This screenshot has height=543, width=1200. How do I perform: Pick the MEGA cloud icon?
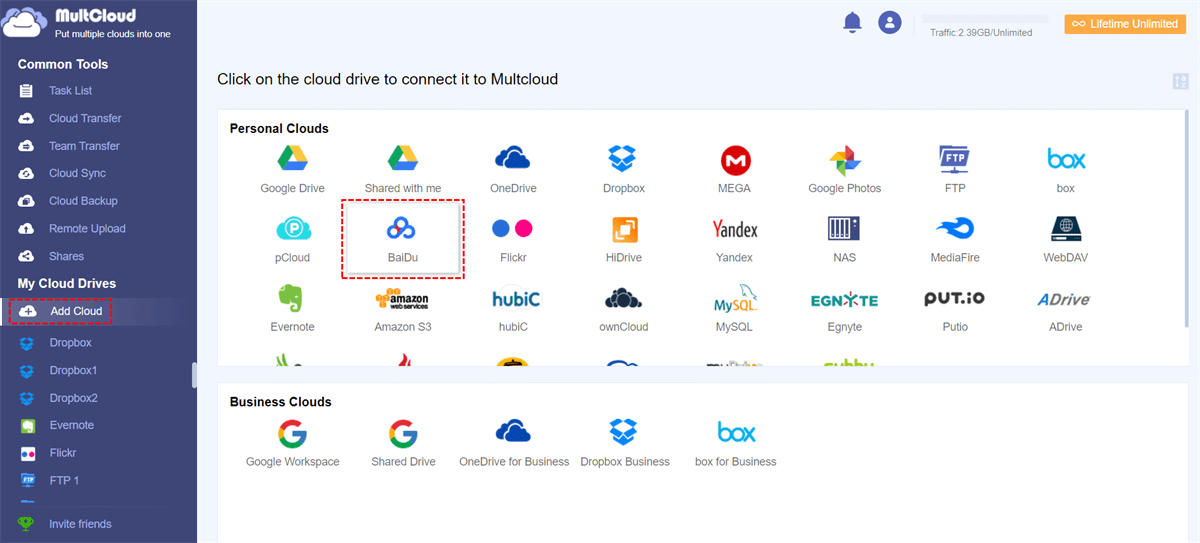[734, 168]
